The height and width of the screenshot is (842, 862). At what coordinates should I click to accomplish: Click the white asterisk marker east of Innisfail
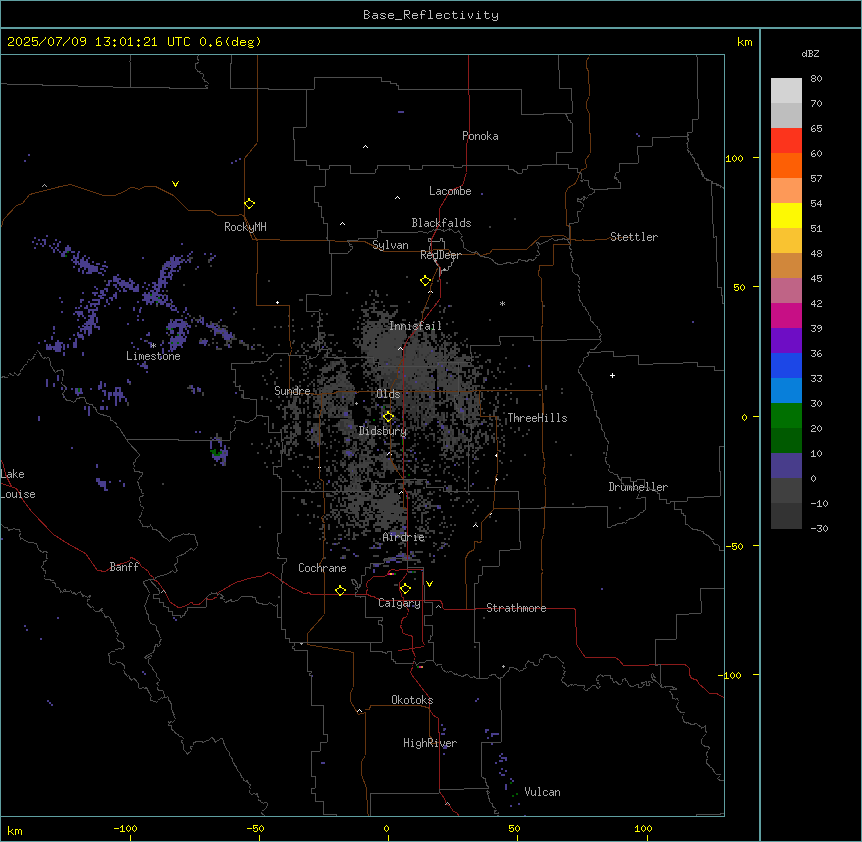coord(502,303)
